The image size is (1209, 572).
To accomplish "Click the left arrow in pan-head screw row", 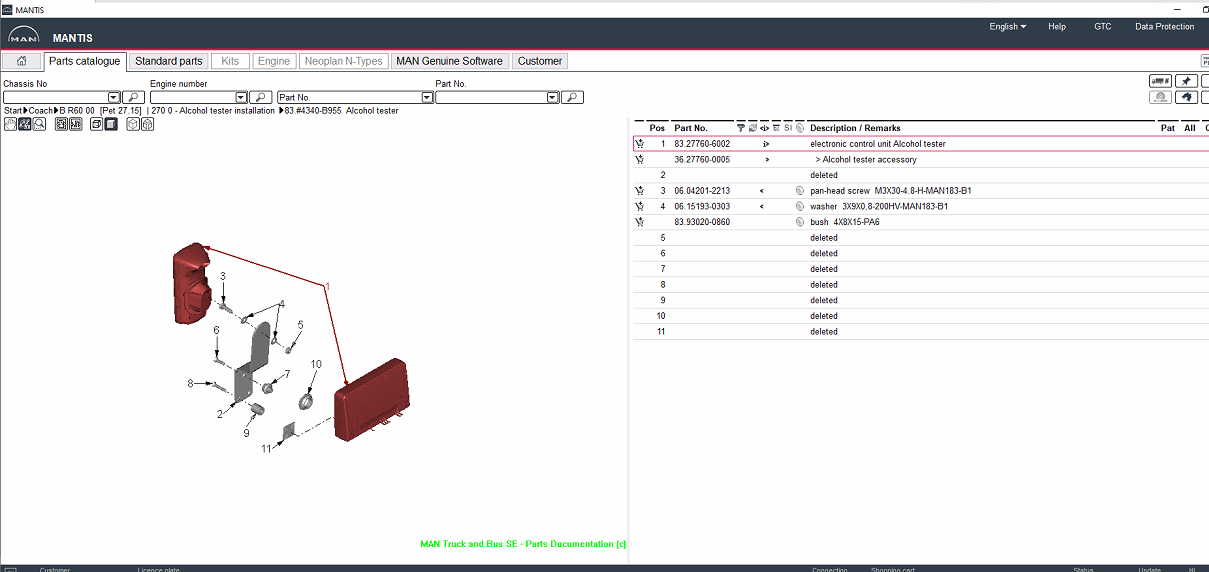I will [762, 191].
